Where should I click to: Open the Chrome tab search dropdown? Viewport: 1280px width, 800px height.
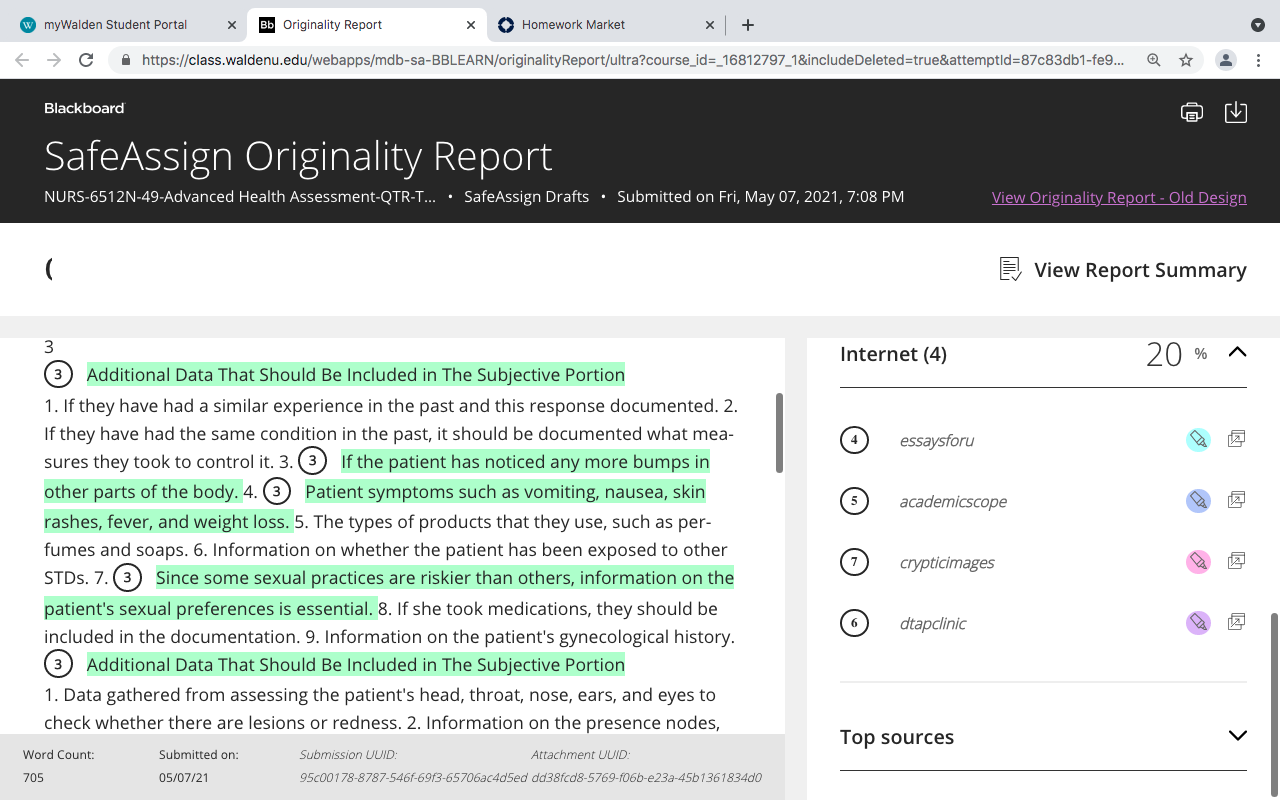click(1258, 25)
